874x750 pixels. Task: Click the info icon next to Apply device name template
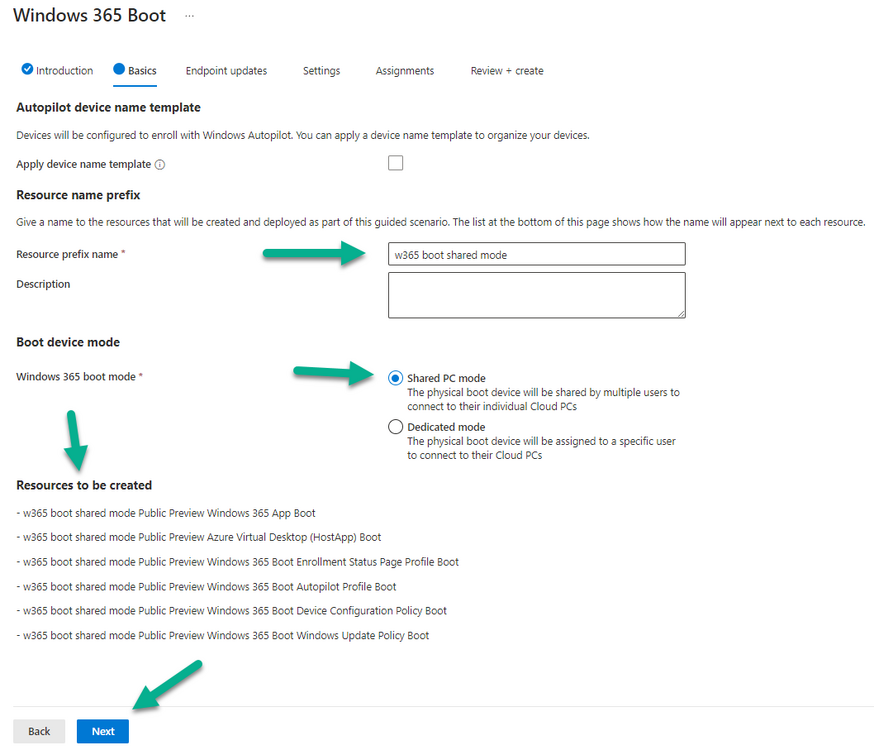click(x=160, y=164)
